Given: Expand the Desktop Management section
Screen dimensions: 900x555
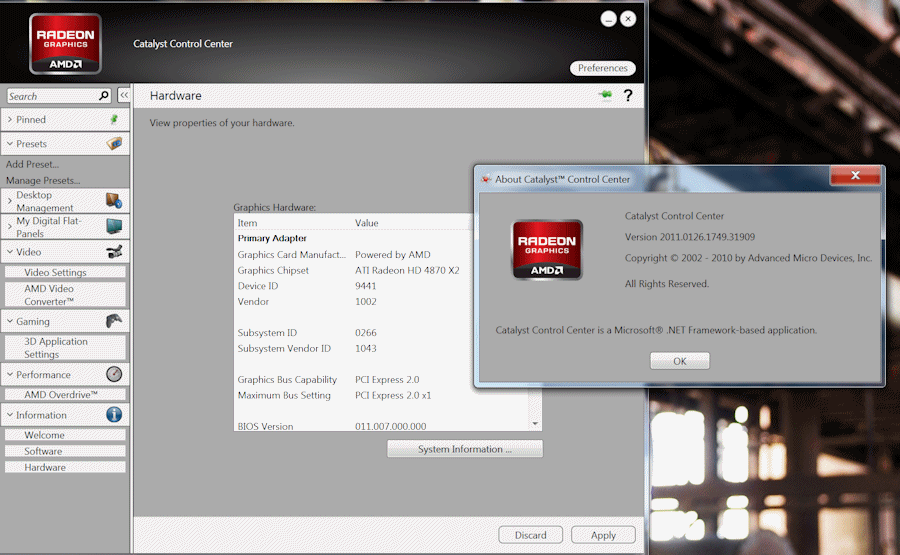Looking at the screenshot, I should [10, 201].
